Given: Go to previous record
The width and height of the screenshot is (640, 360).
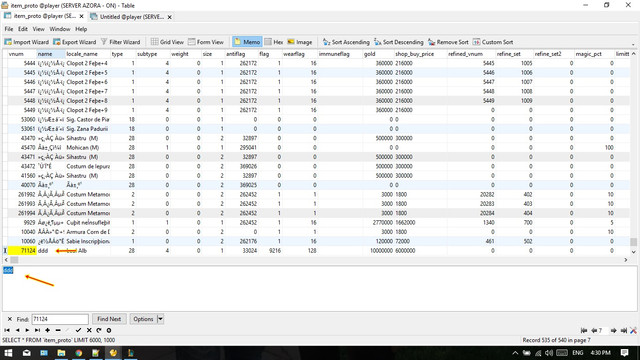Looking at the screenshot, I should [x=17, y=330].
